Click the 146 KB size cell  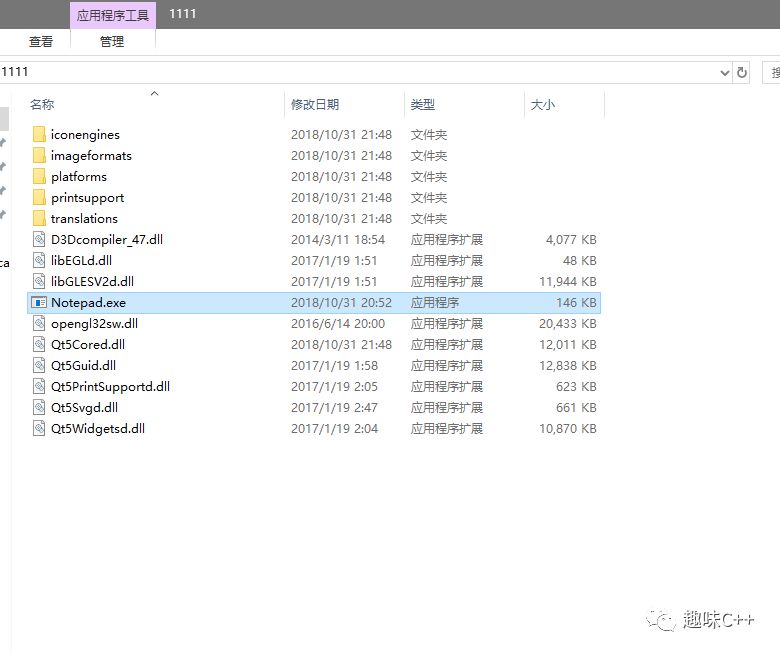point(576,302)
